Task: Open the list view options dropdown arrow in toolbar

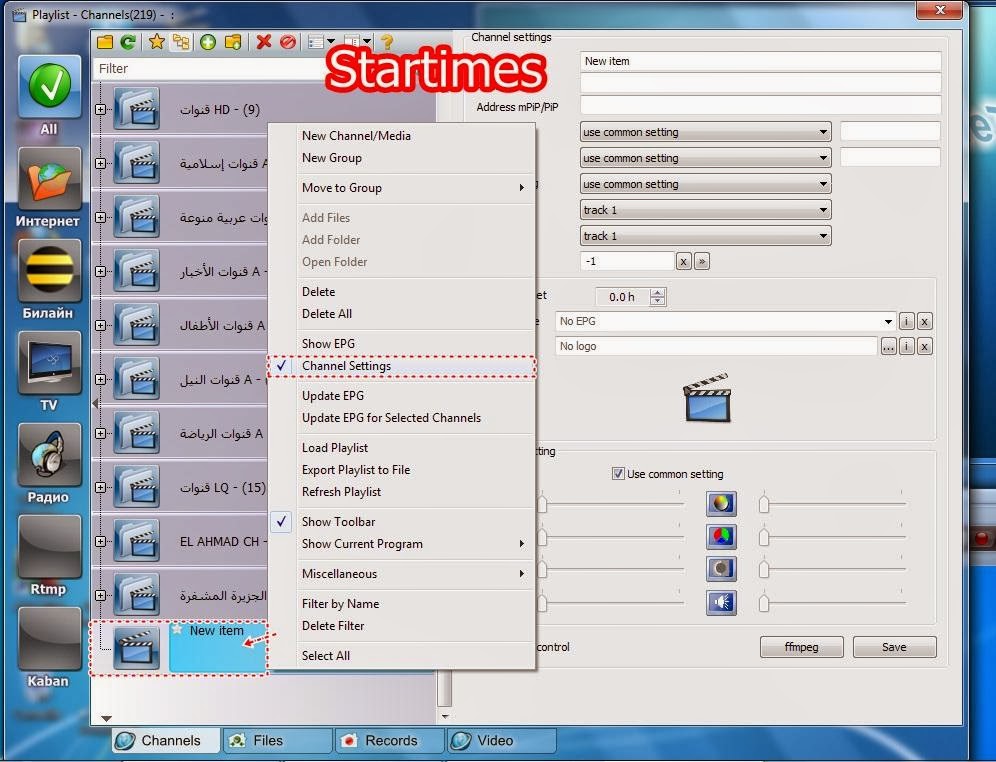Action: tap(330, 42)
